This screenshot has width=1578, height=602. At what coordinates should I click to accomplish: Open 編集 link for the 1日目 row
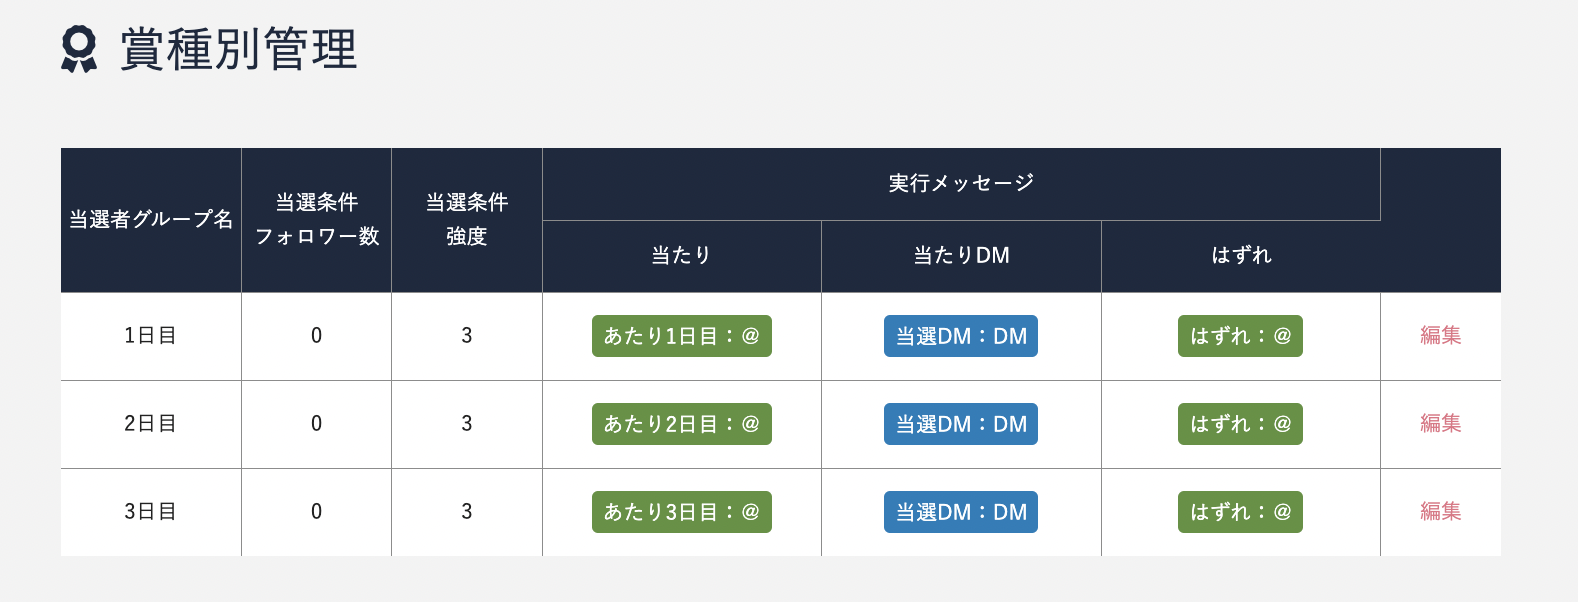point(1440,336)
